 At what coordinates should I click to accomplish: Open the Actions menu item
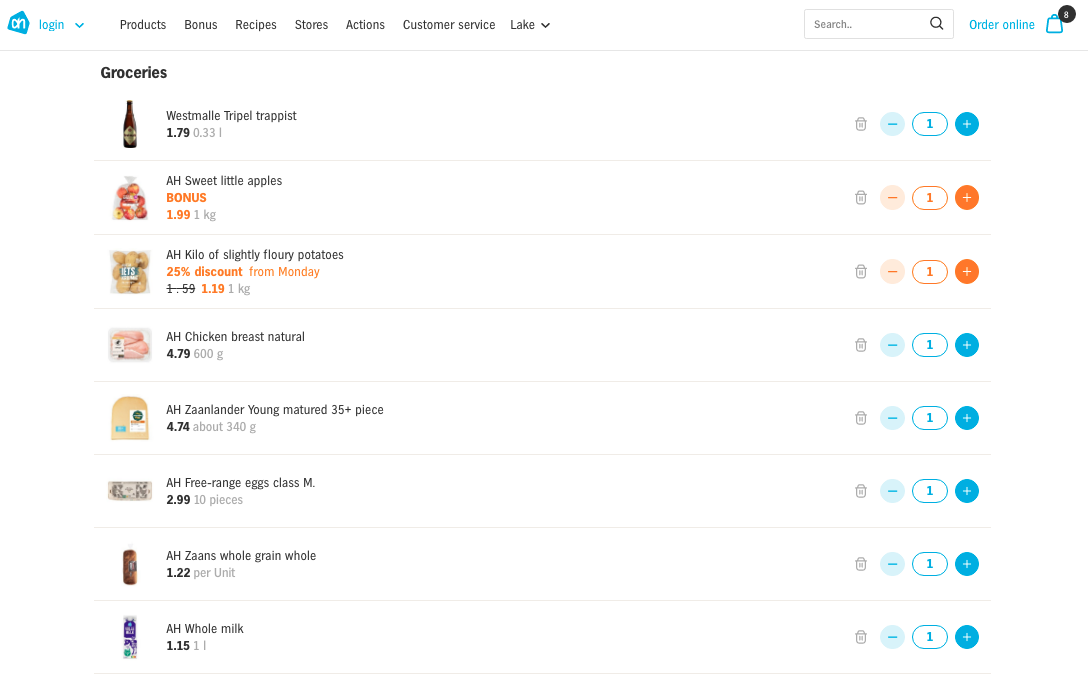[x=365, y=25]
